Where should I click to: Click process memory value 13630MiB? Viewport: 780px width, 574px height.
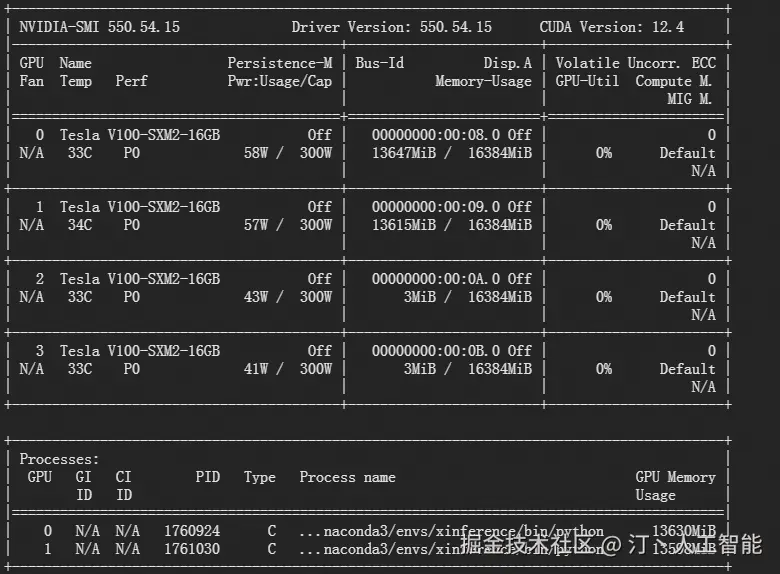coord(684,531)
